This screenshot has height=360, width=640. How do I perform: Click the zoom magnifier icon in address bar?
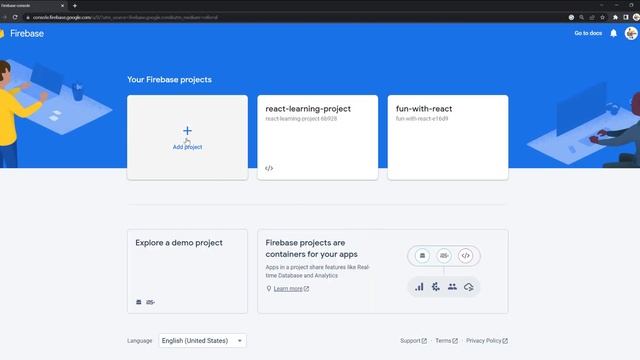coord(581,17)
